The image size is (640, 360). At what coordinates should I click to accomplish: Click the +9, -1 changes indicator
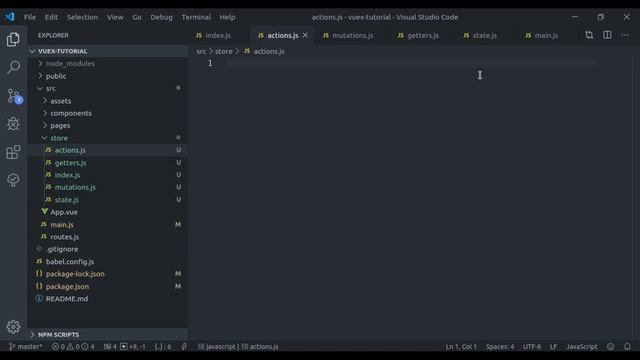tap(133, 347)
